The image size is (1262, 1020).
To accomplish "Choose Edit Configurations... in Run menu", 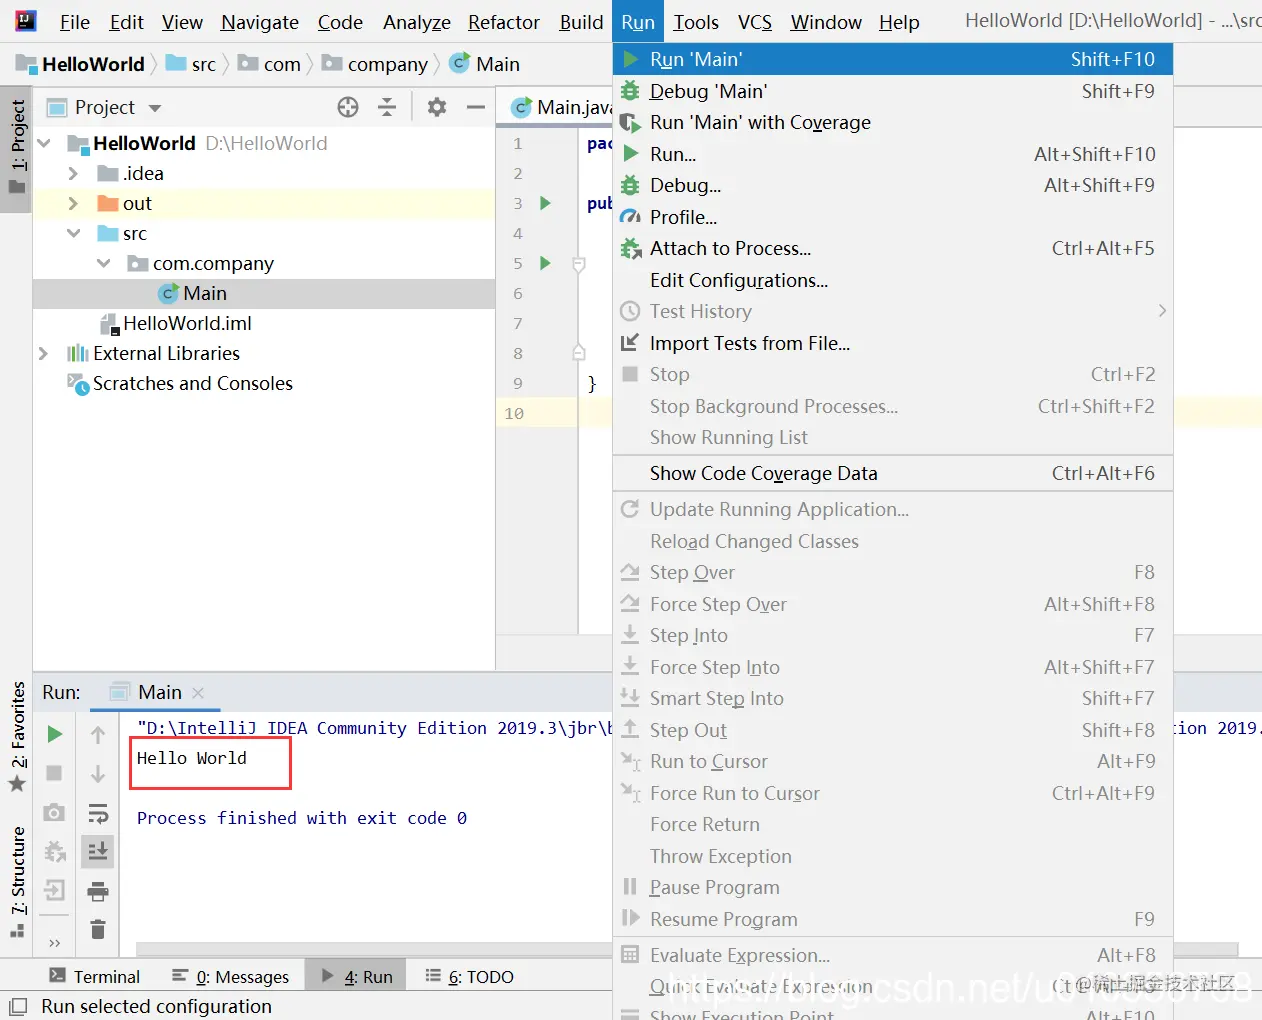I will tap(892, 280).
